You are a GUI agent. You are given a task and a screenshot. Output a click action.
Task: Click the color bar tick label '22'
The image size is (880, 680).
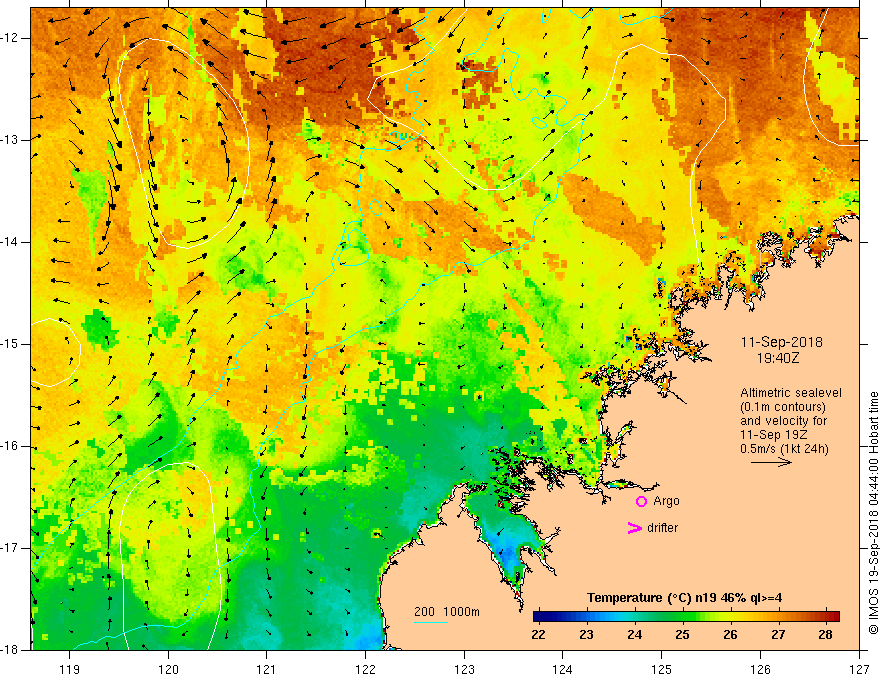538,635
